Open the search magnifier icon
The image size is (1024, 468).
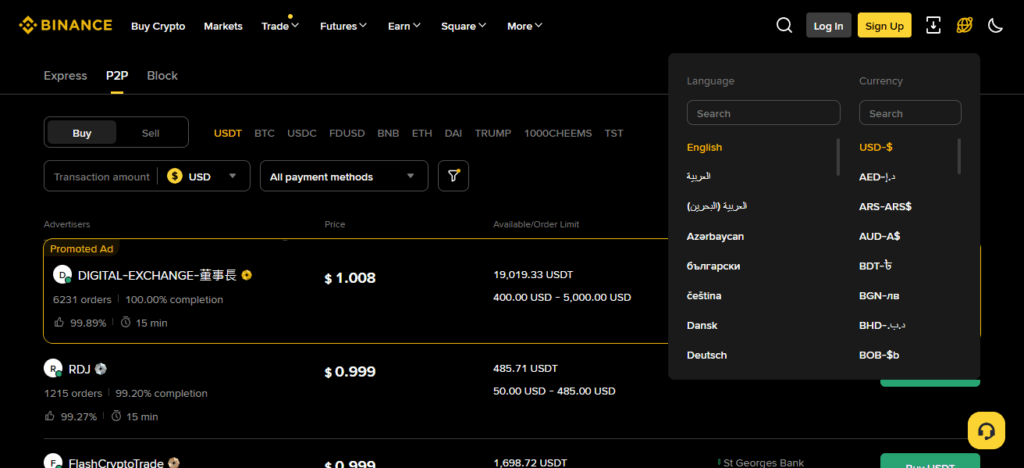click(x=784, y=25)
